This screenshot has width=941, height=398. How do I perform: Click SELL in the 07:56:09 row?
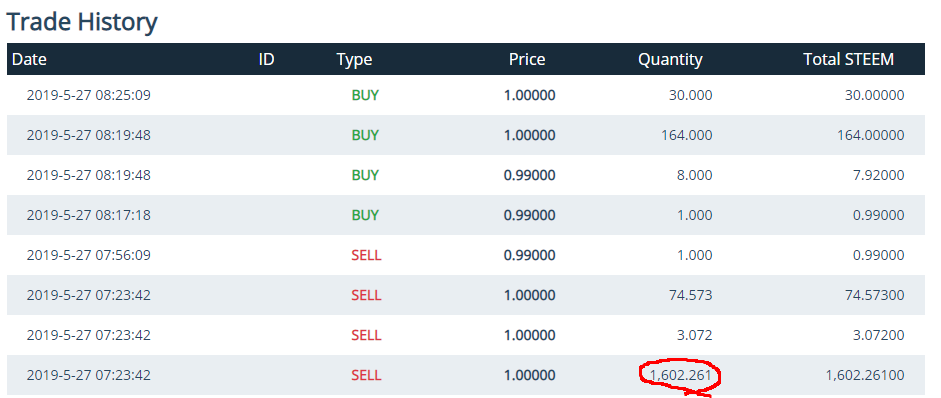pyautogui.click(x=366, y=255)
